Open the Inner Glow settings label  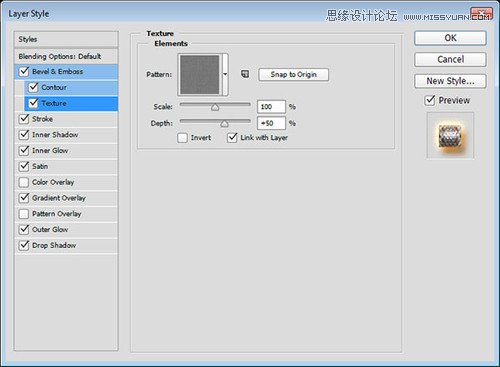(x=50, y=151)
